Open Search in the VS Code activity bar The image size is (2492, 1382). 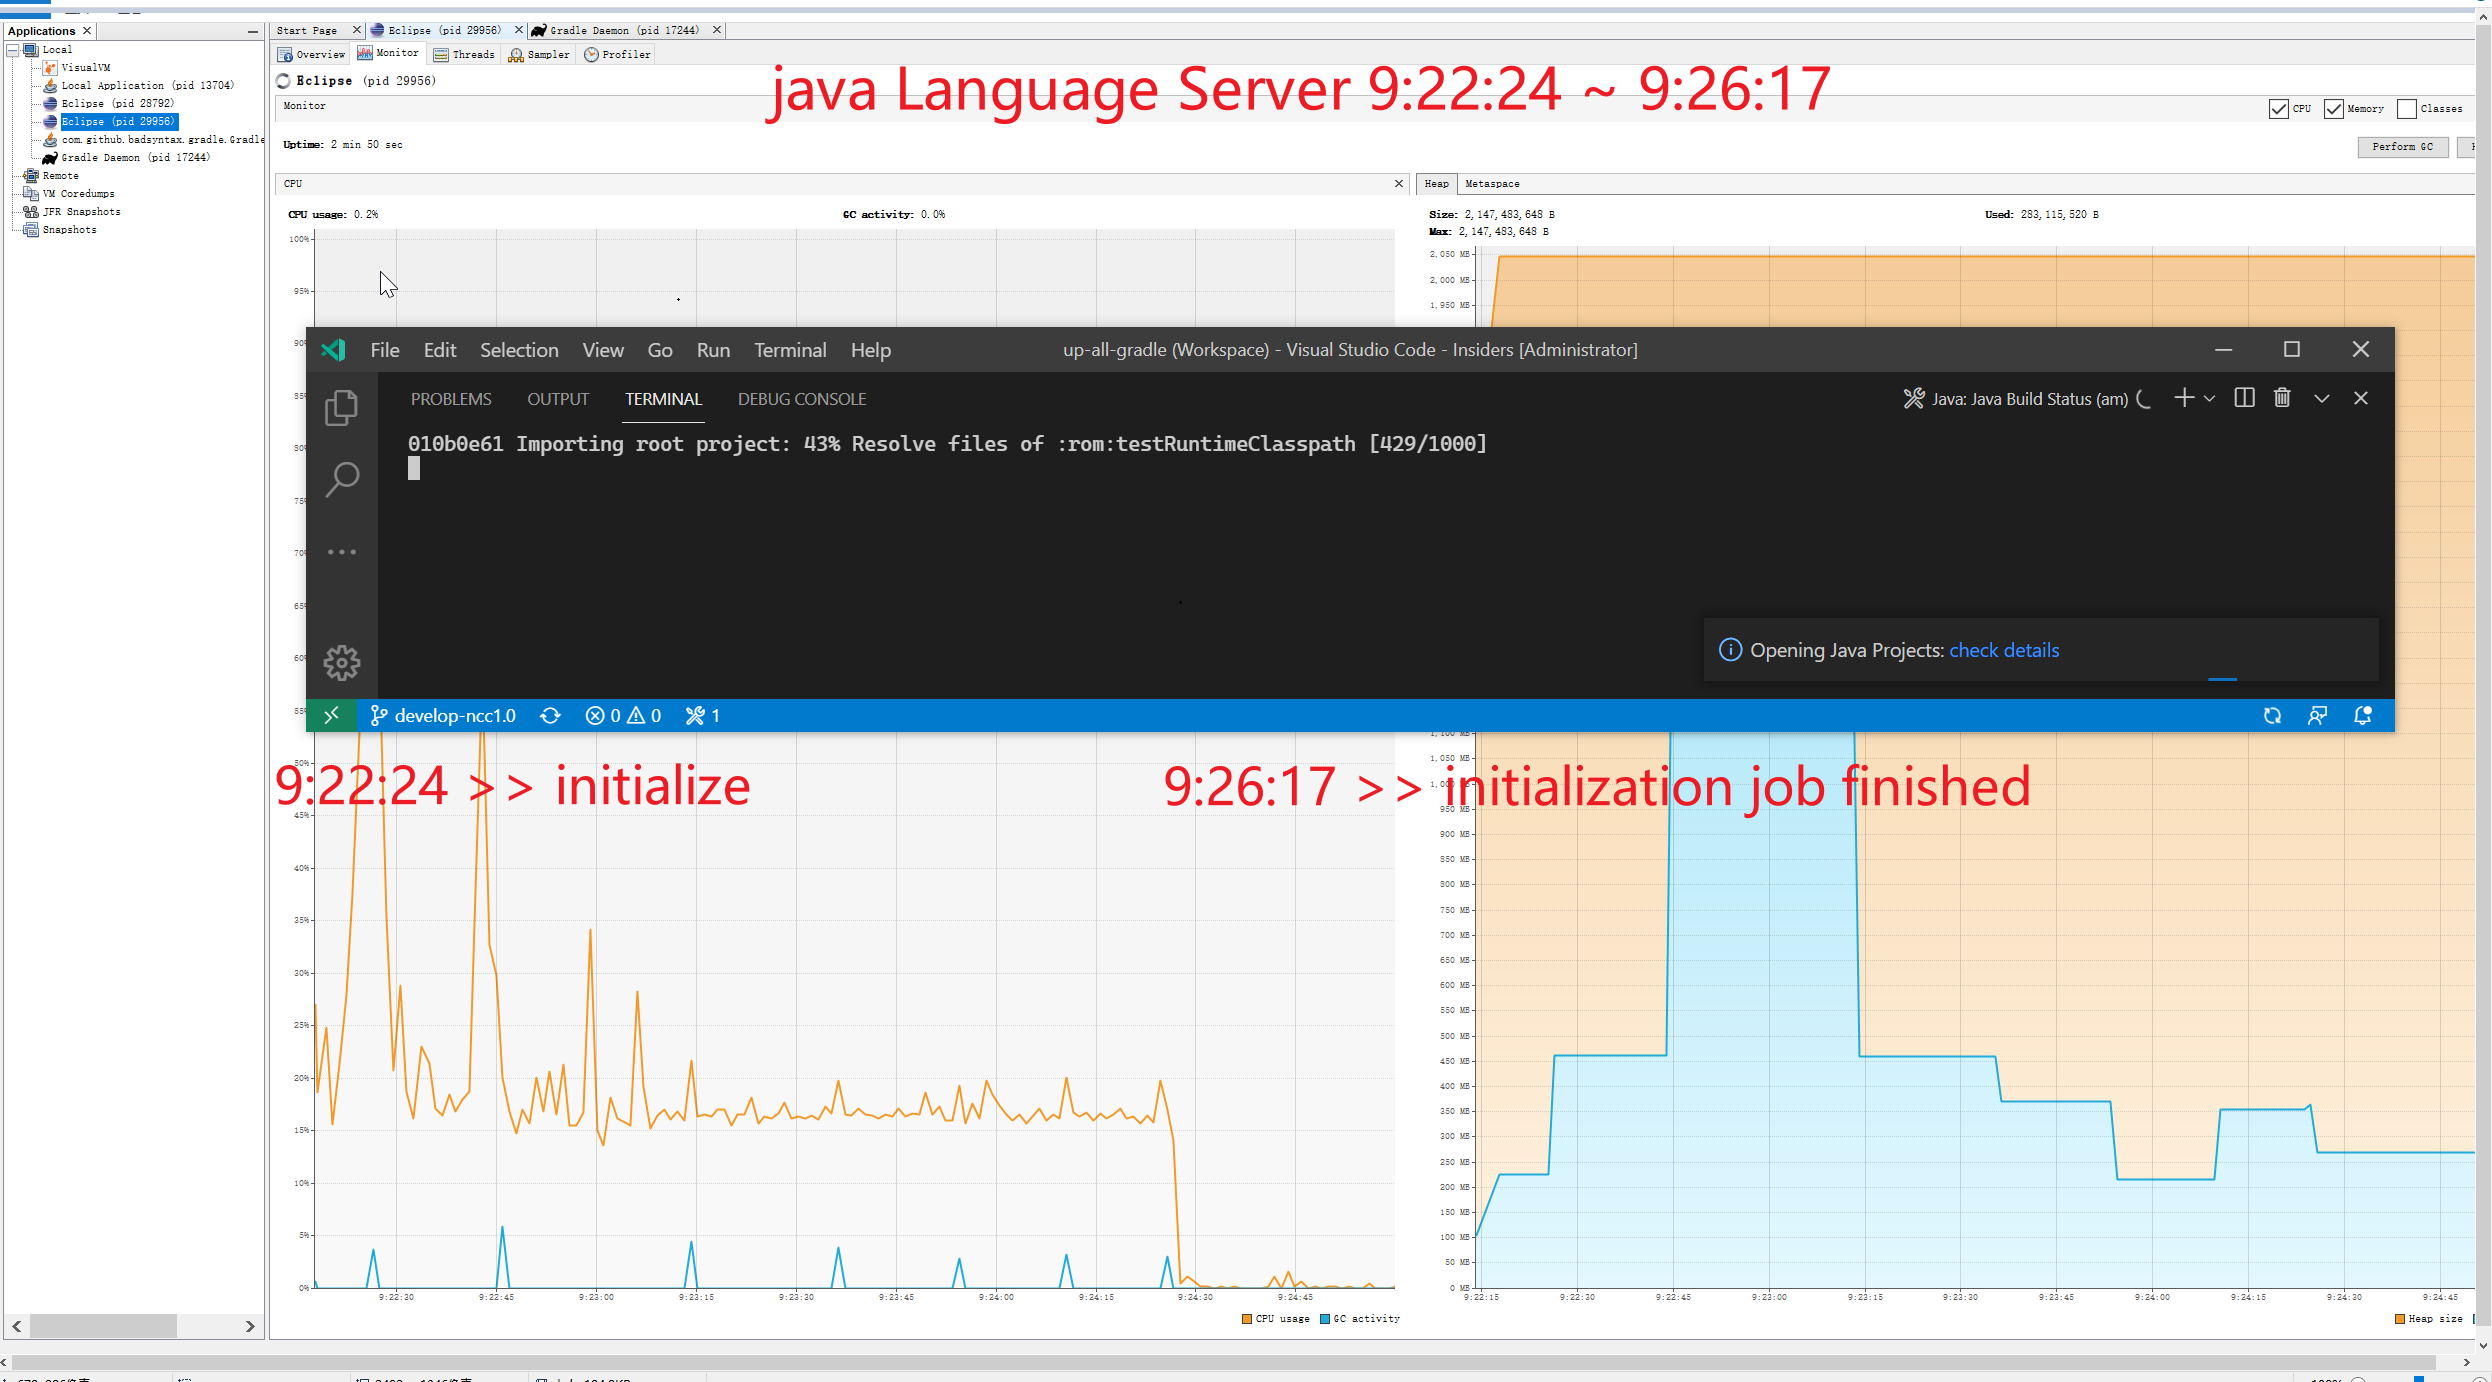tap(343, 480)
